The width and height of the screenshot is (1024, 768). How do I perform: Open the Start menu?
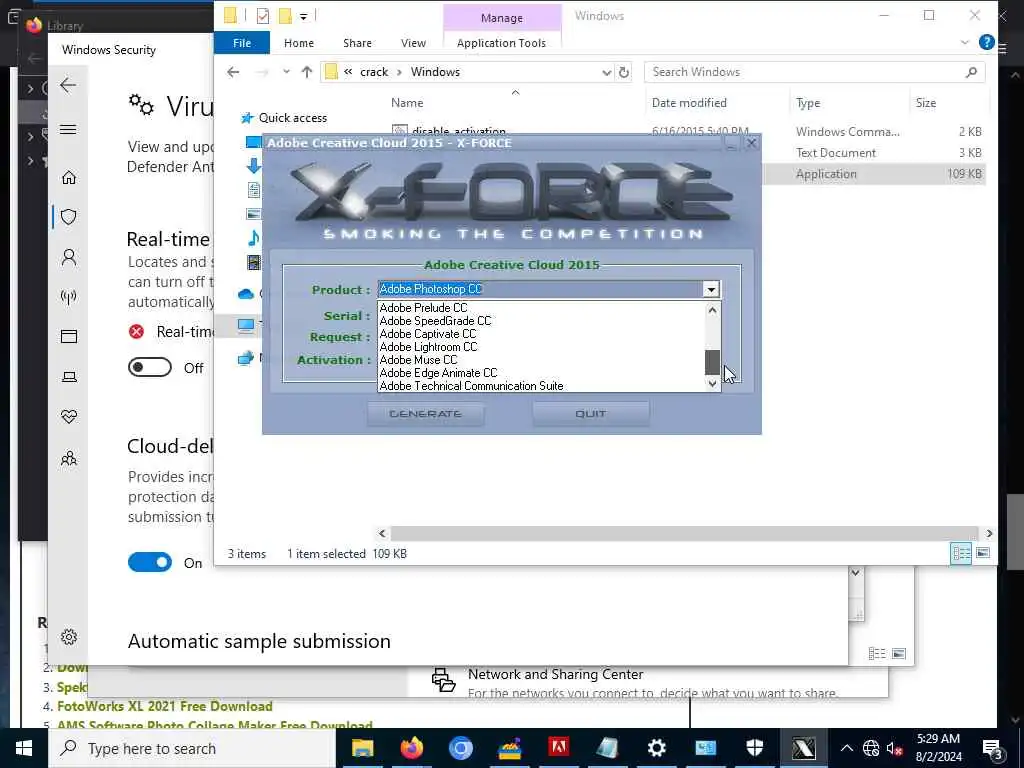click(24, 748)
